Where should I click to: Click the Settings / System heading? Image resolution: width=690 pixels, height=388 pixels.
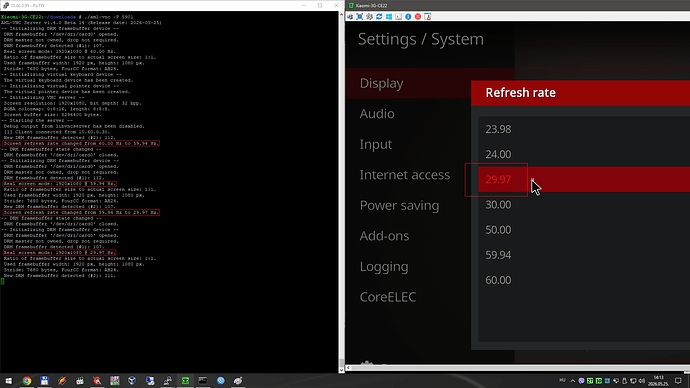421,39
